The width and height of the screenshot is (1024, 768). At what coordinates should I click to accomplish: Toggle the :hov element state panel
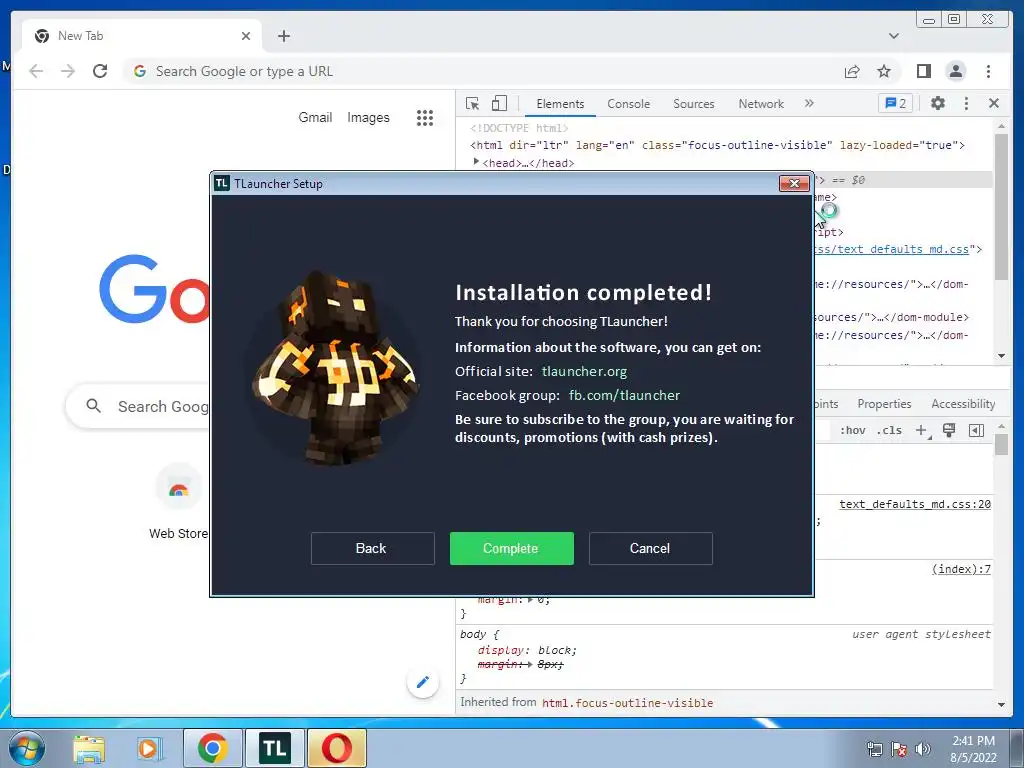tap(852, 430)
